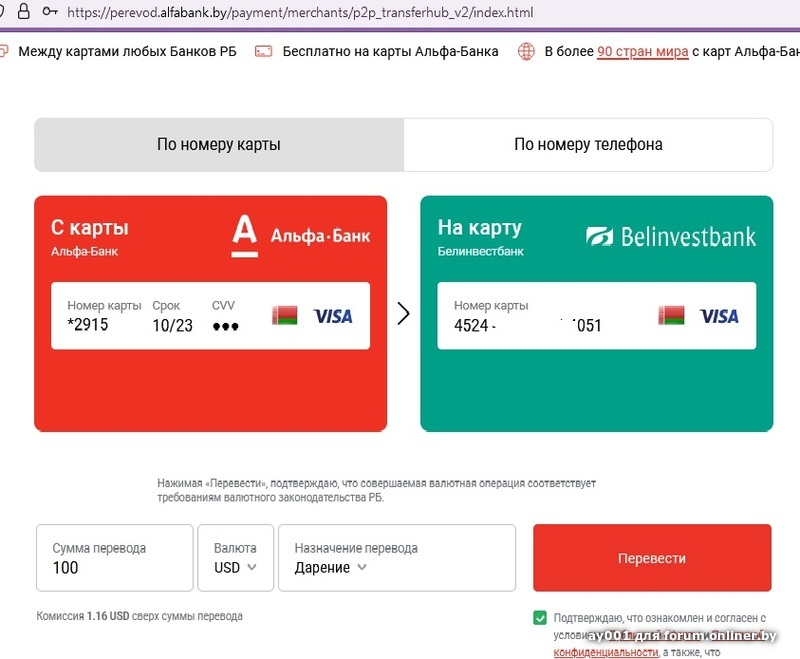Click VISA logo on source card
800x659 pixels.
333,316
